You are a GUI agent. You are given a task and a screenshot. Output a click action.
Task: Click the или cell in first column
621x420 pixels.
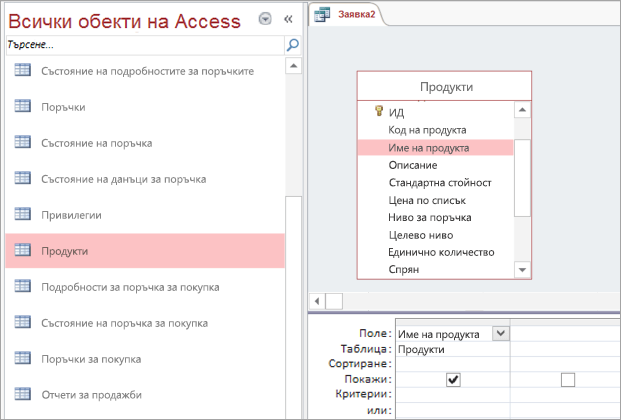click(x=453, y=410)
